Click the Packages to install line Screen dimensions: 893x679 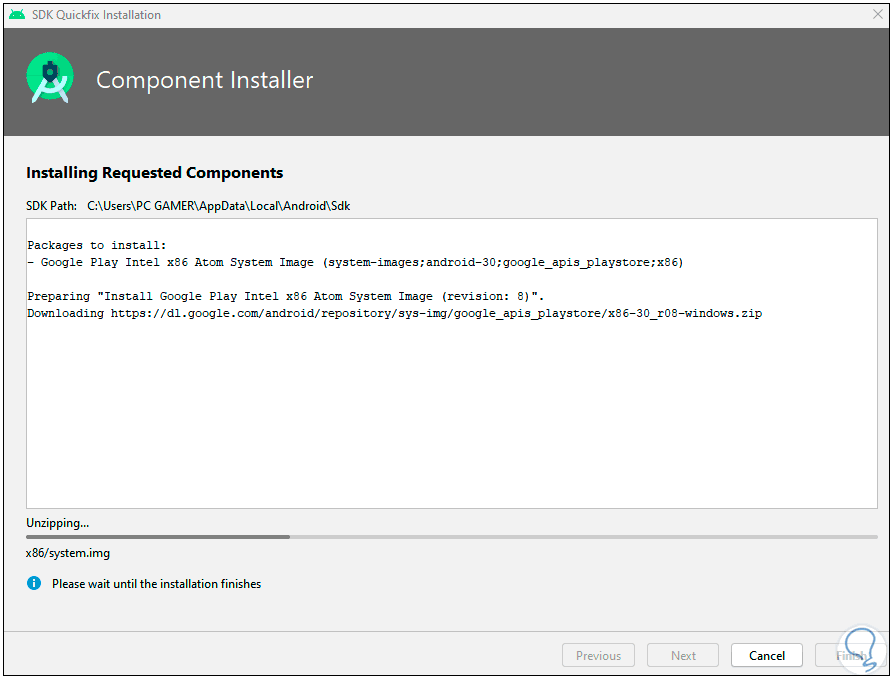tap(97, 245)
